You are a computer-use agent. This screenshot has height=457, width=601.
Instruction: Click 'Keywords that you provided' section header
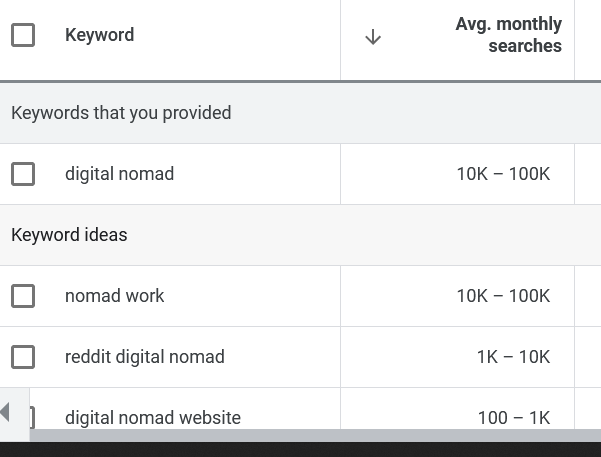(121, 113)
